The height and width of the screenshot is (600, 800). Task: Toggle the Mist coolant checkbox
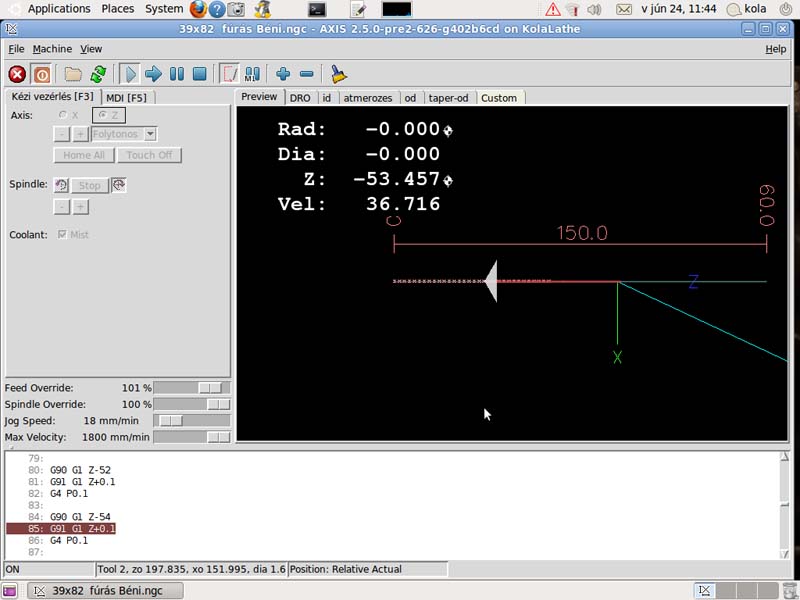[x=64, y=235]
